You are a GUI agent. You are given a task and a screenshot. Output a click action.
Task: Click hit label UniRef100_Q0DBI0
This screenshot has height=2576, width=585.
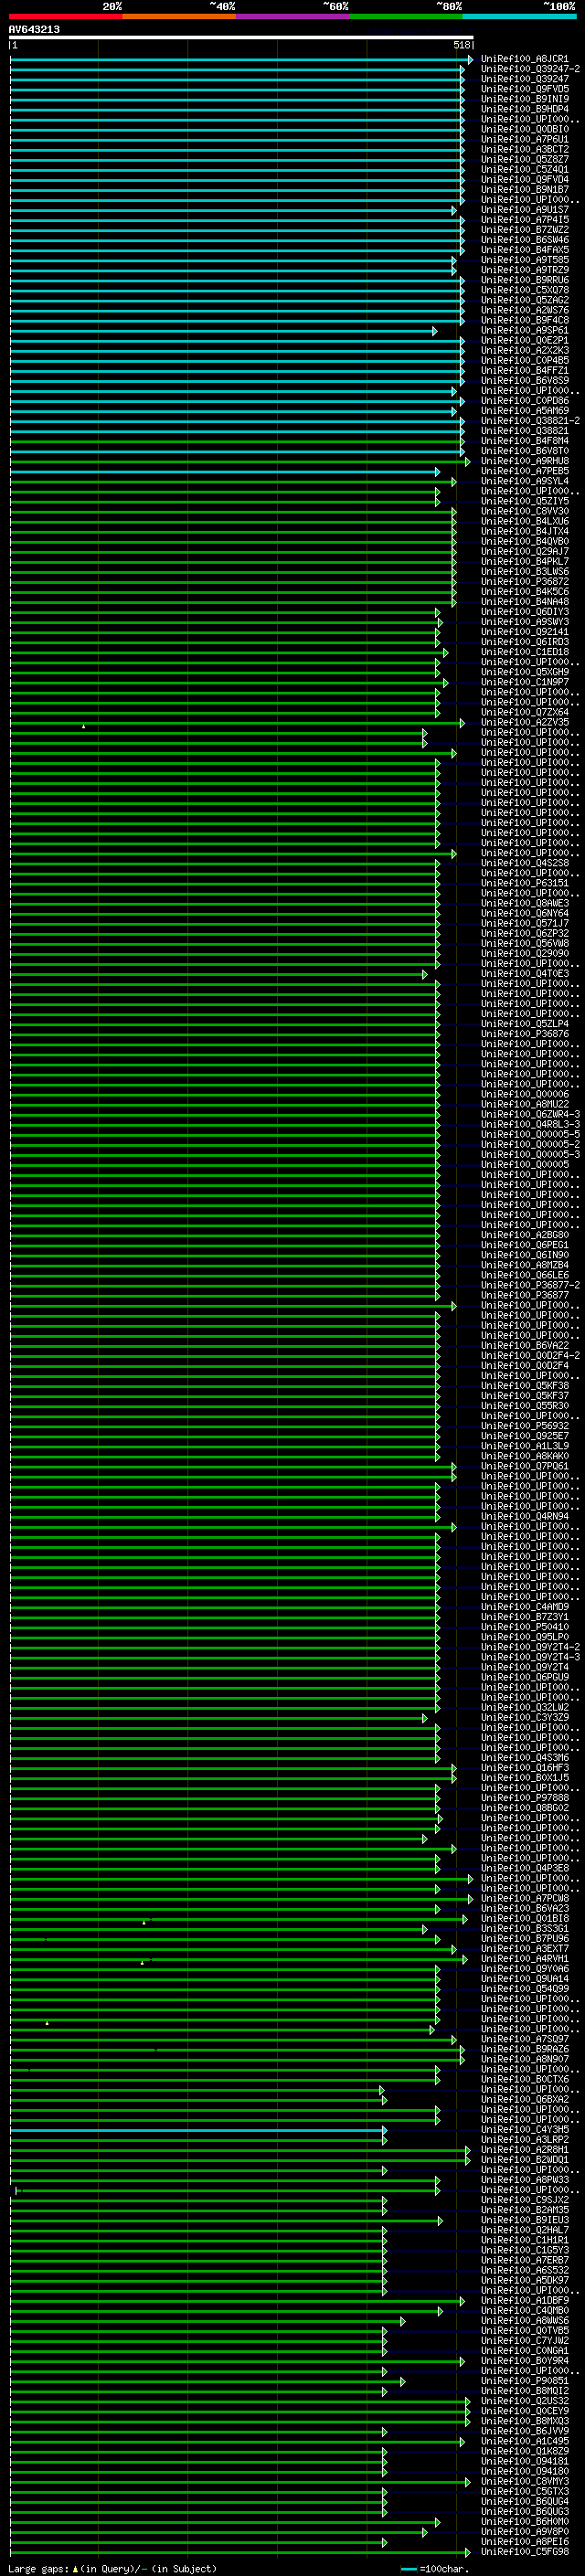(x=524, y=129)
